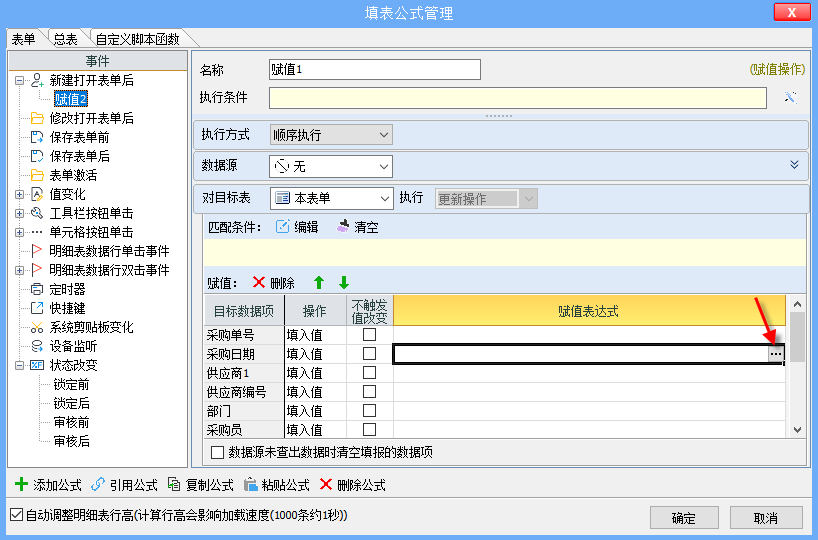Image resolution: width=818 pixels, height=540 pixels.
Task: Click the 编辑 match condition icon
Action: (282, 226)
